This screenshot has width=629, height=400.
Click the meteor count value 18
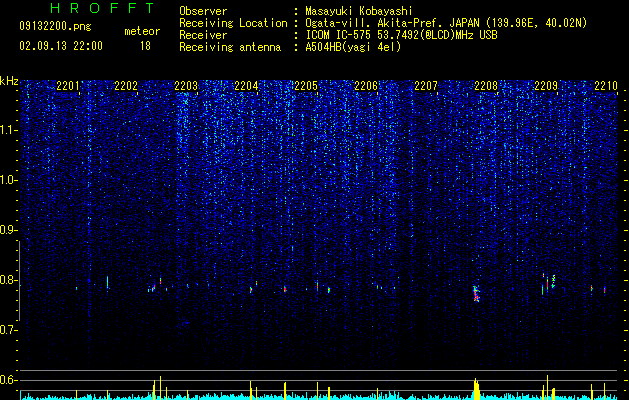(145, 46)
